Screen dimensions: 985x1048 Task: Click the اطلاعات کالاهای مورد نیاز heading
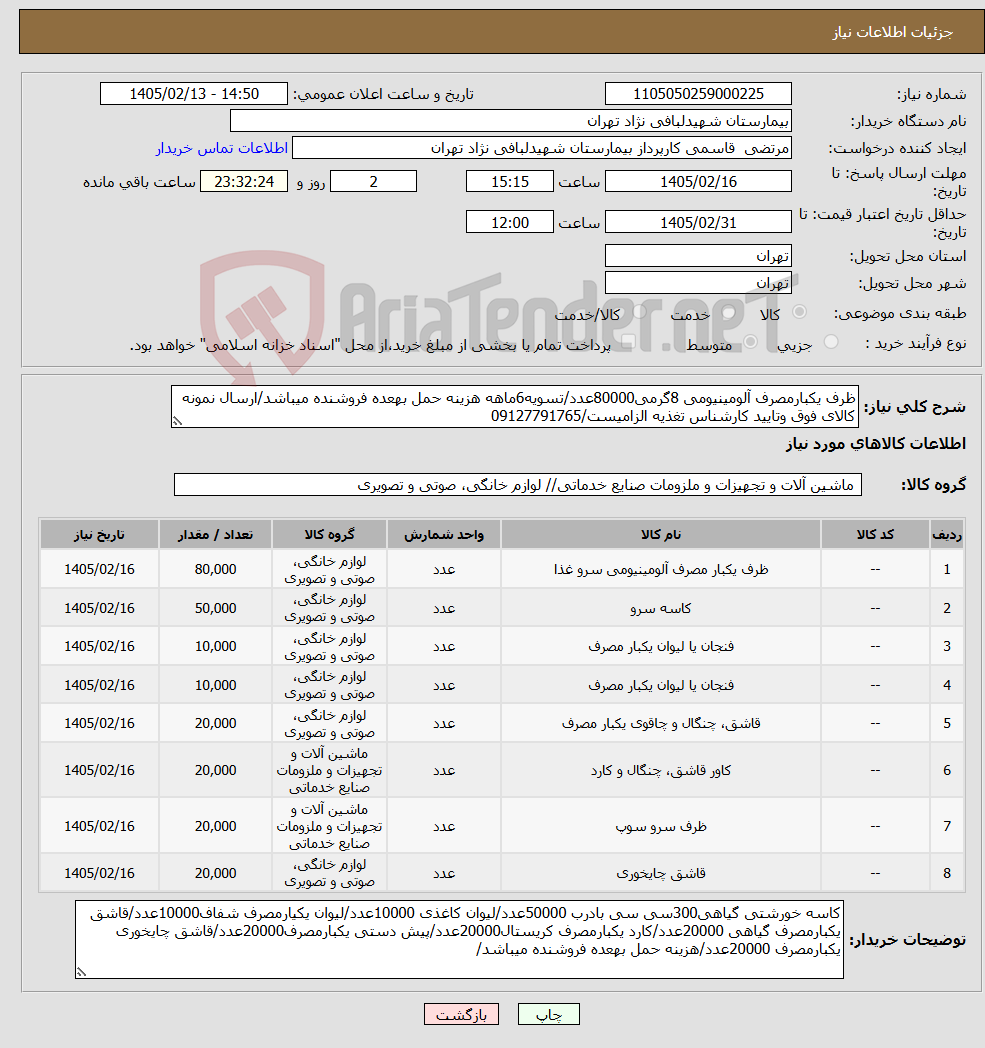(876, 444)
